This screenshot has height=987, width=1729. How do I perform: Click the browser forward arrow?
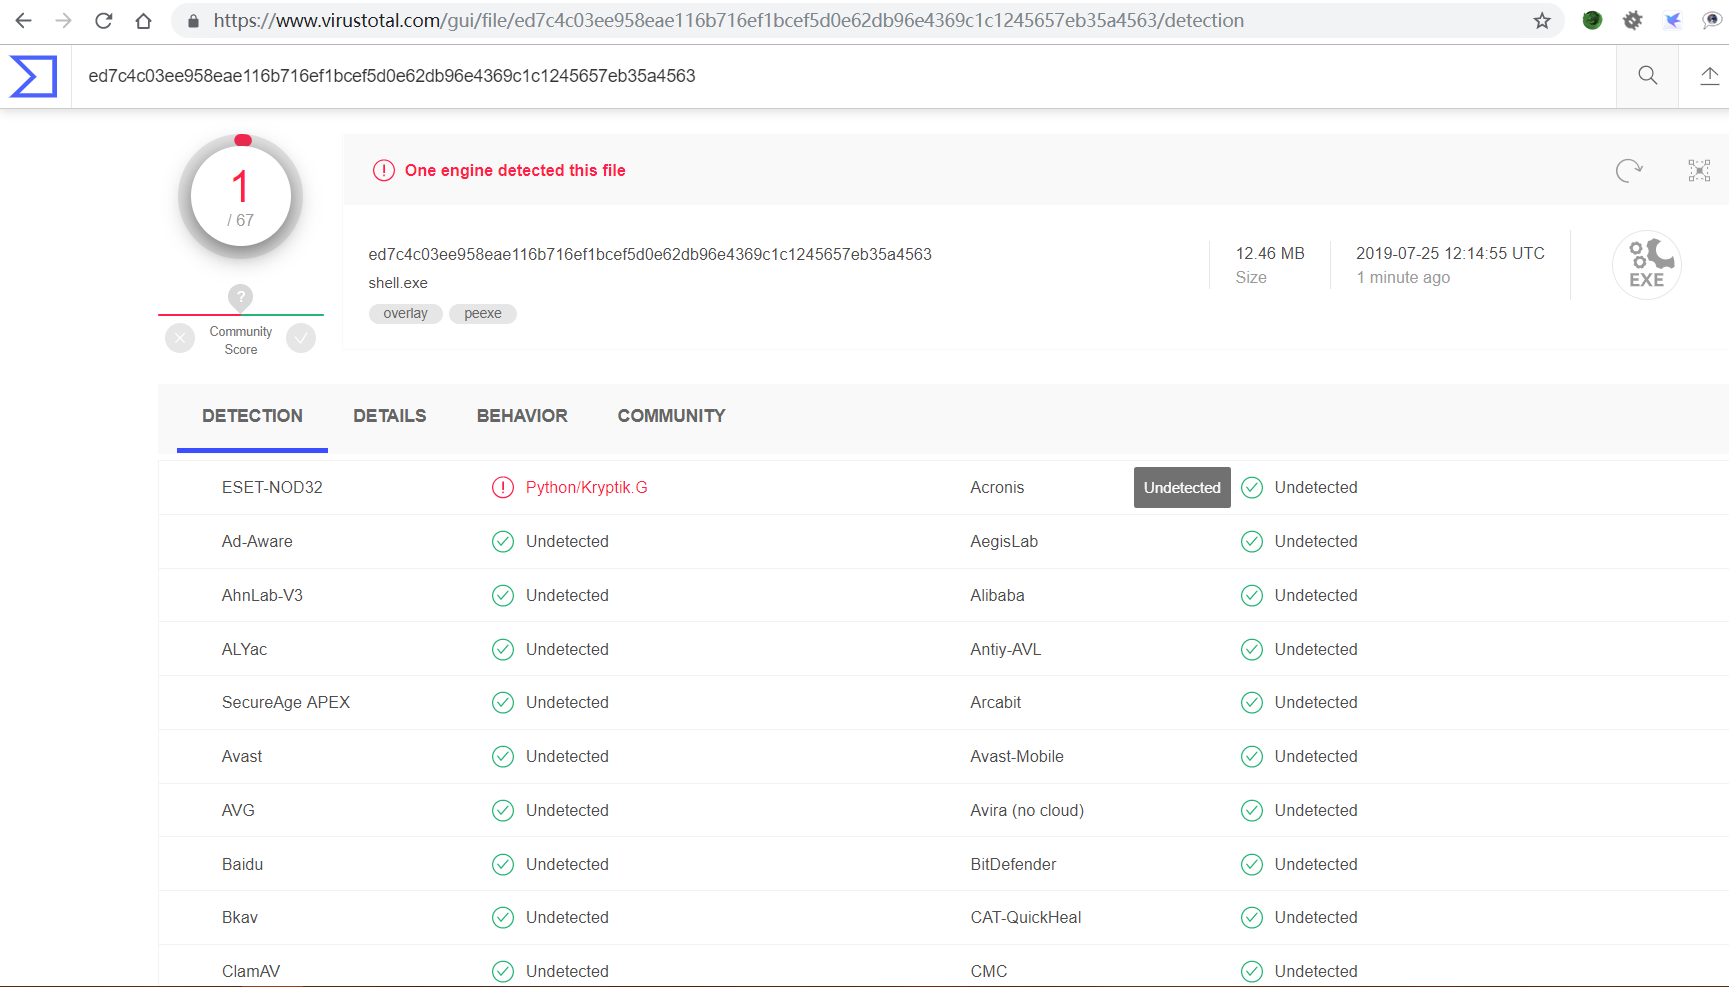[x=63, y=20]
